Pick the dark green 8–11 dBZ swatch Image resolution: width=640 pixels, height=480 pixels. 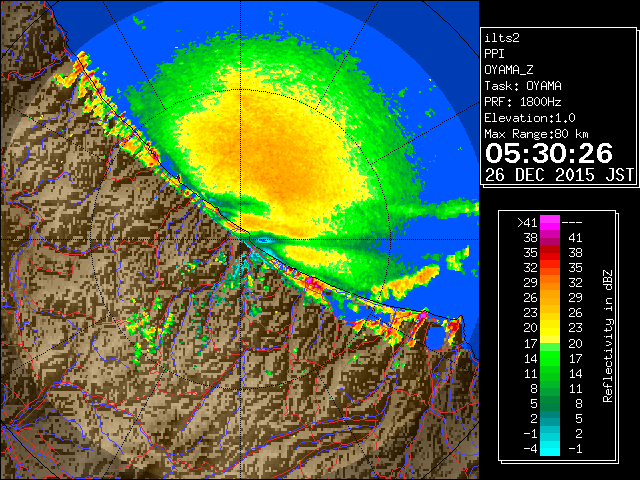(550, 389)
